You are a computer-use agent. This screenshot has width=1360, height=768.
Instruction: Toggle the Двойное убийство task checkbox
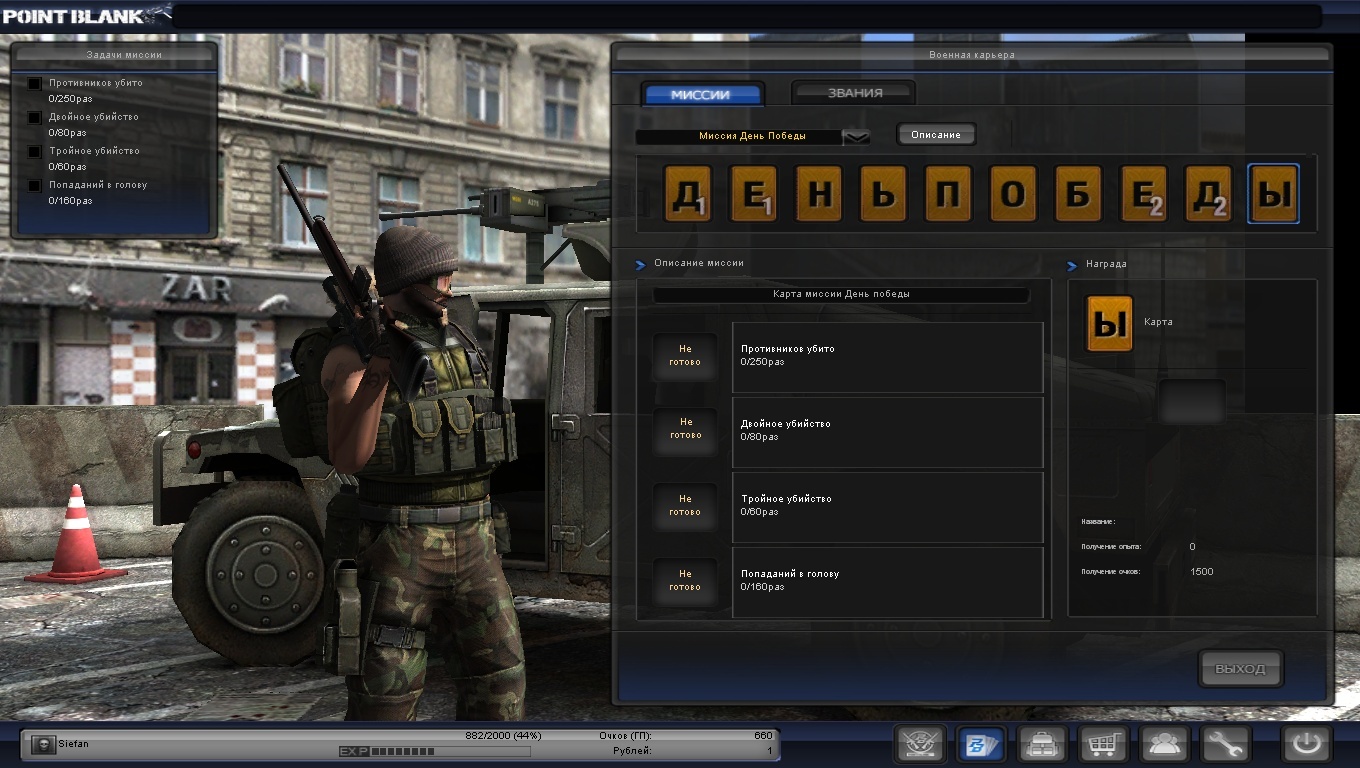pyautogui.click(x=35, y=118)
